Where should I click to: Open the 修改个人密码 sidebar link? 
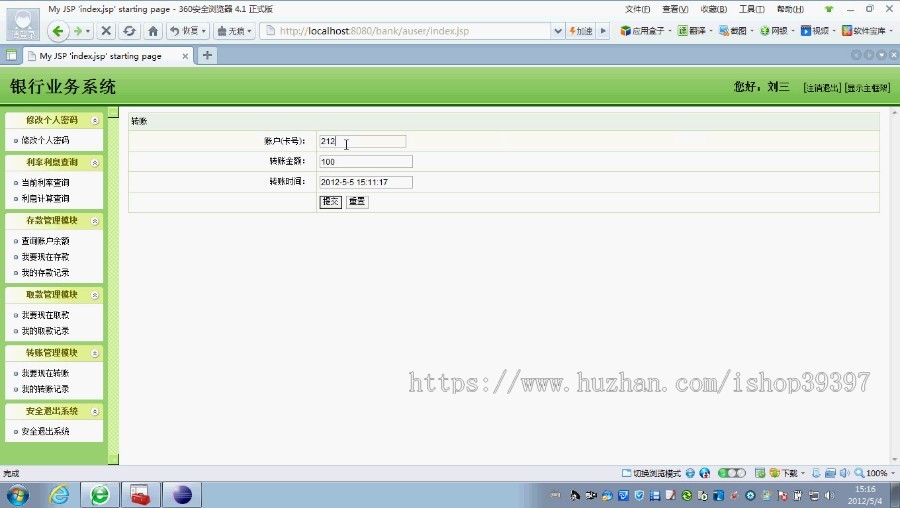point(45,140)
